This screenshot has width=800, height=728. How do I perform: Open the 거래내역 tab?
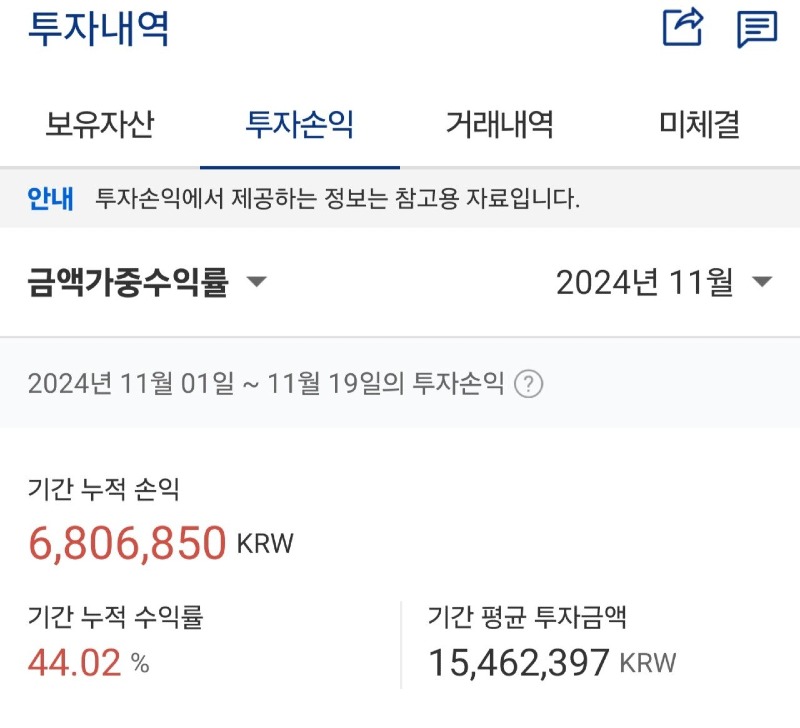(499, 124)
